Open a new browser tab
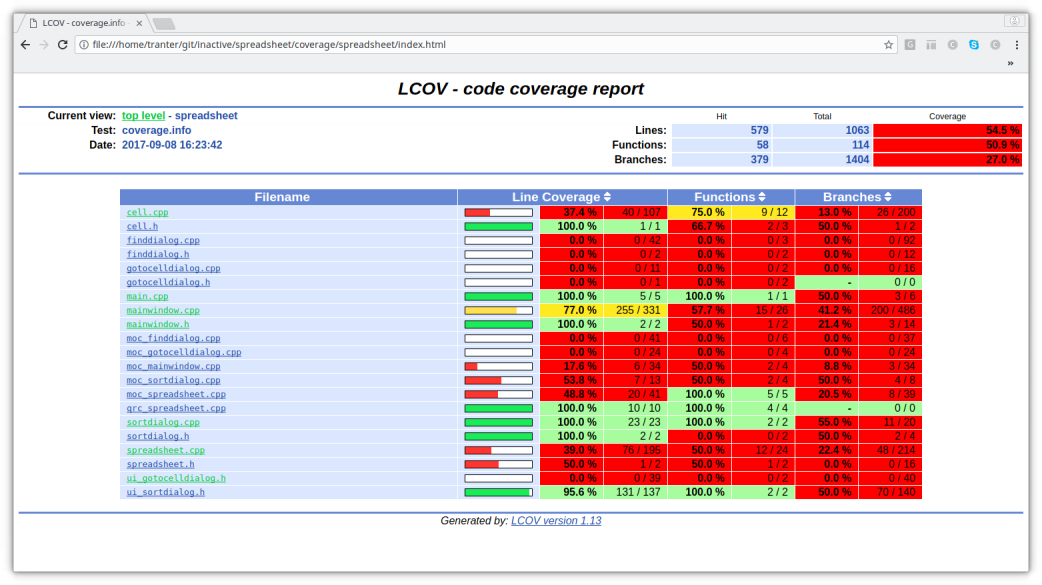The image size is (1042, 585). pyautogui.click(x=163, y=23)
